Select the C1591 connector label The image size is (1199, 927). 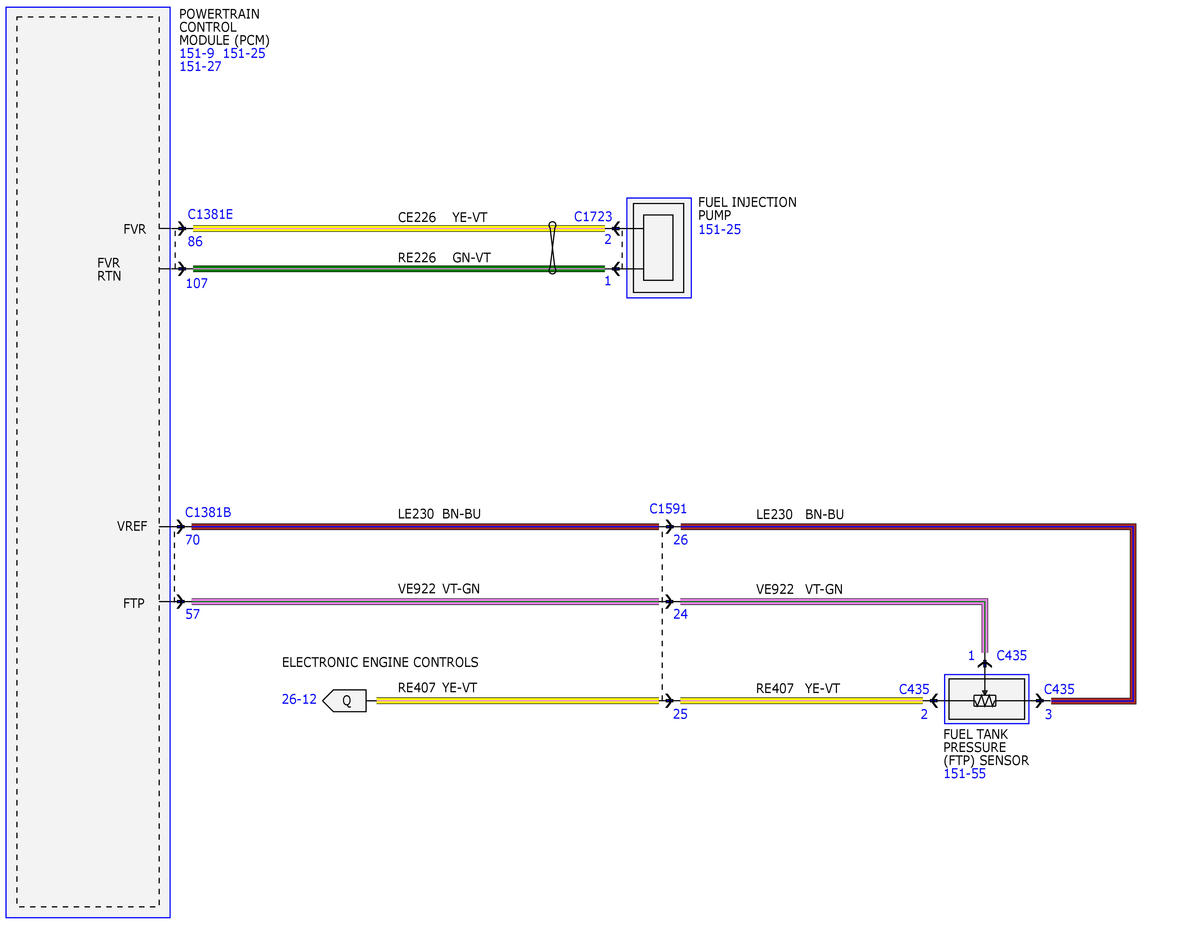(x=668, y=509)
